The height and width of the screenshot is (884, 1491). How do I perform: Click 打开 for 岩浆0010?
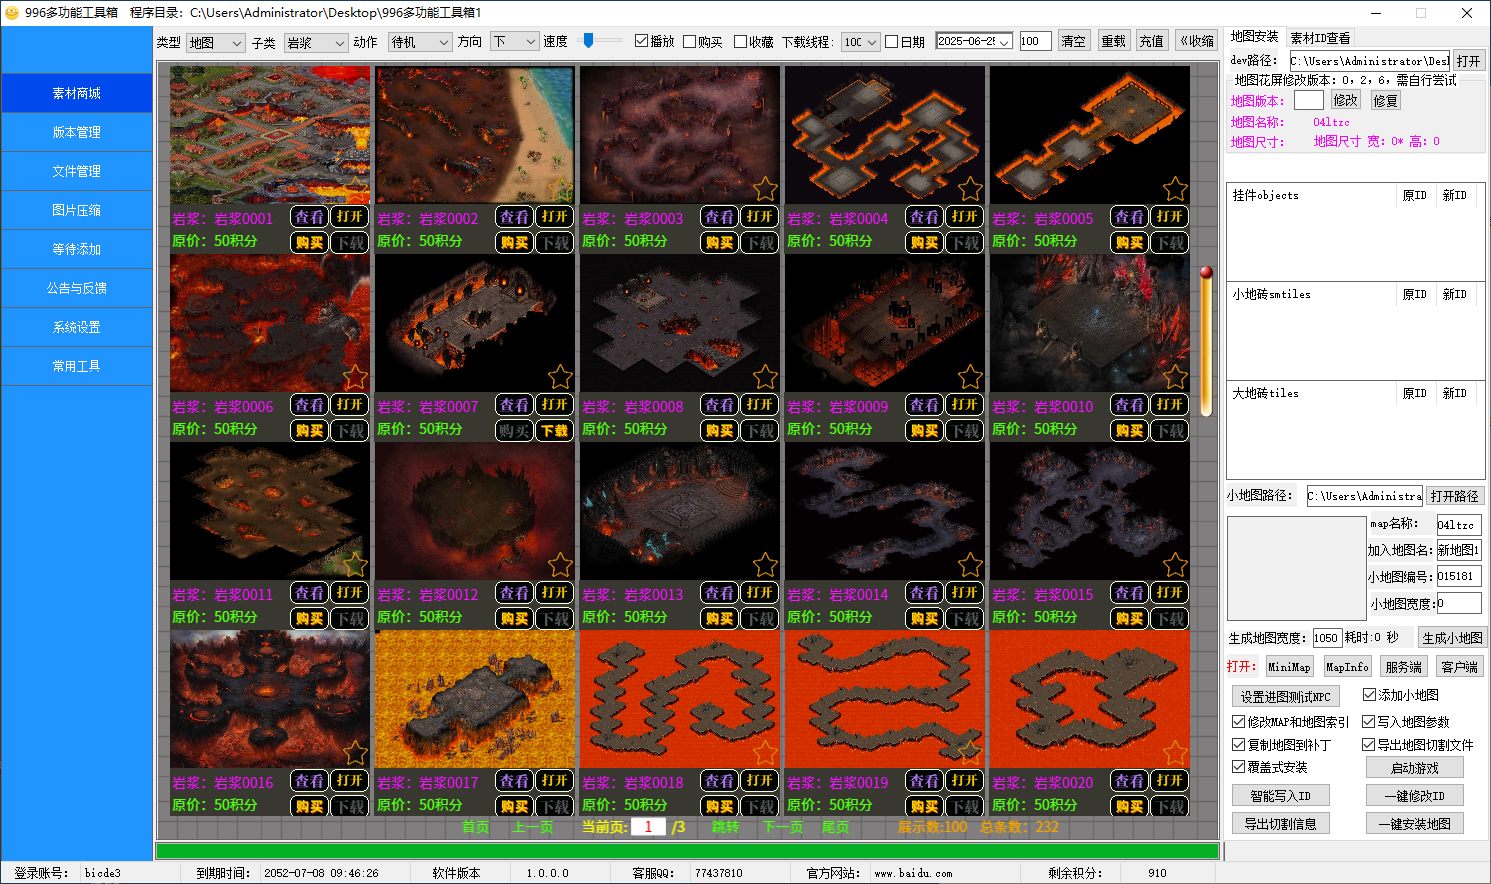pos(1170,405)
